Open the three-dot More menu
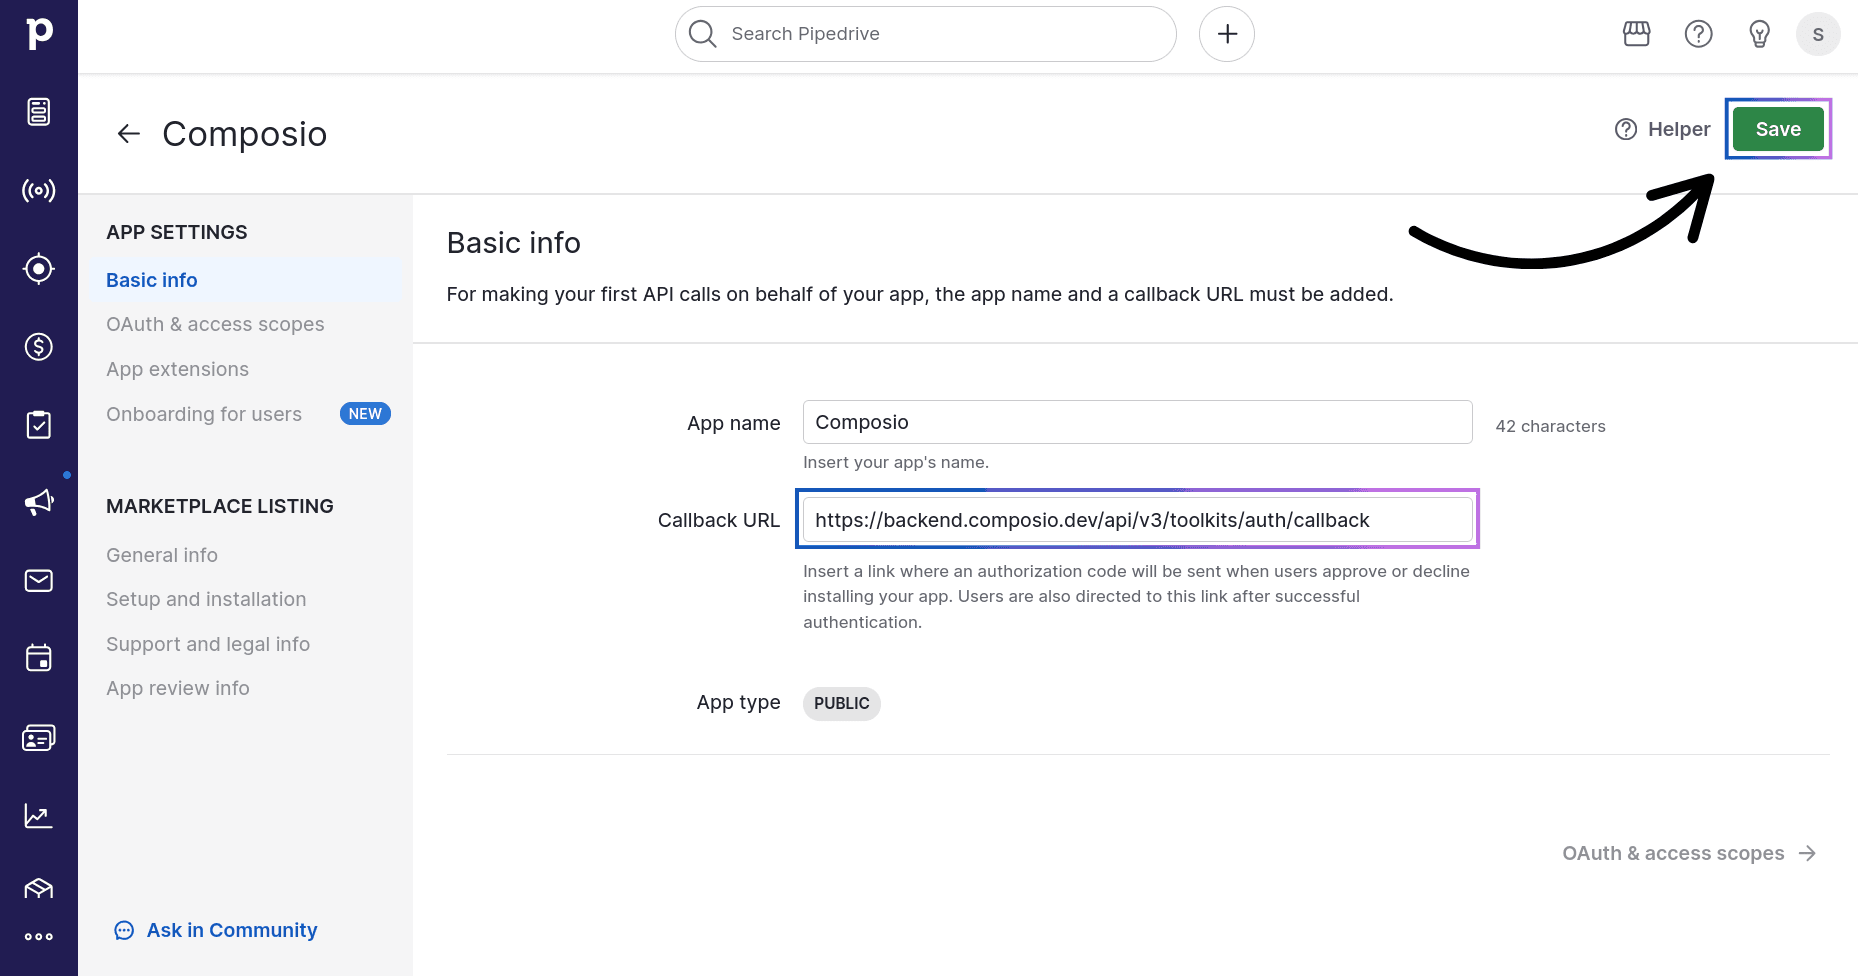The width and height of the screenshot is (1858, 976). pos(39,937)
